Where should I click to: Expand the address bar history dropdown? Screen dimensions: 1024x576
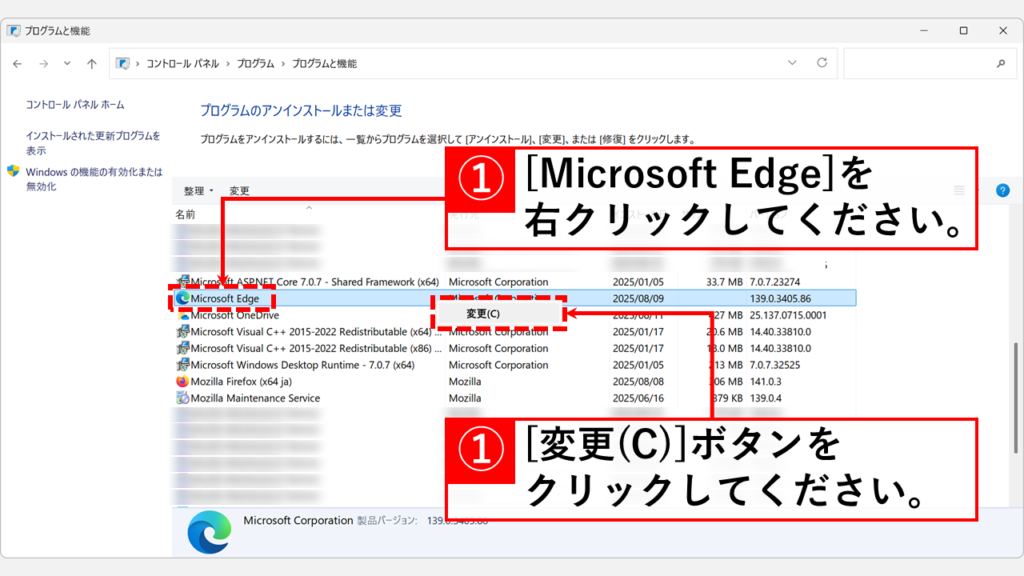(792, 63)
